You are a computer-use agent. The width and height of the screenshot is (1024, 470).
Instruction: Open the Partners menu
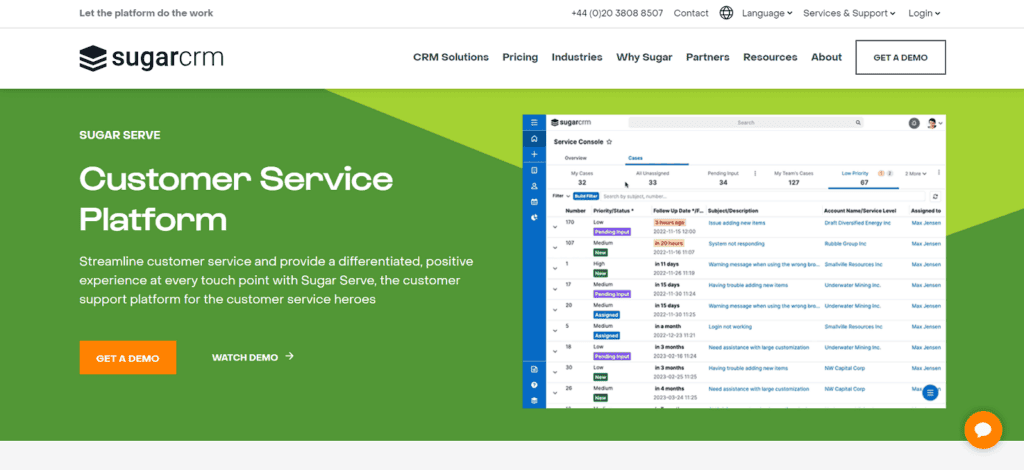707,57
